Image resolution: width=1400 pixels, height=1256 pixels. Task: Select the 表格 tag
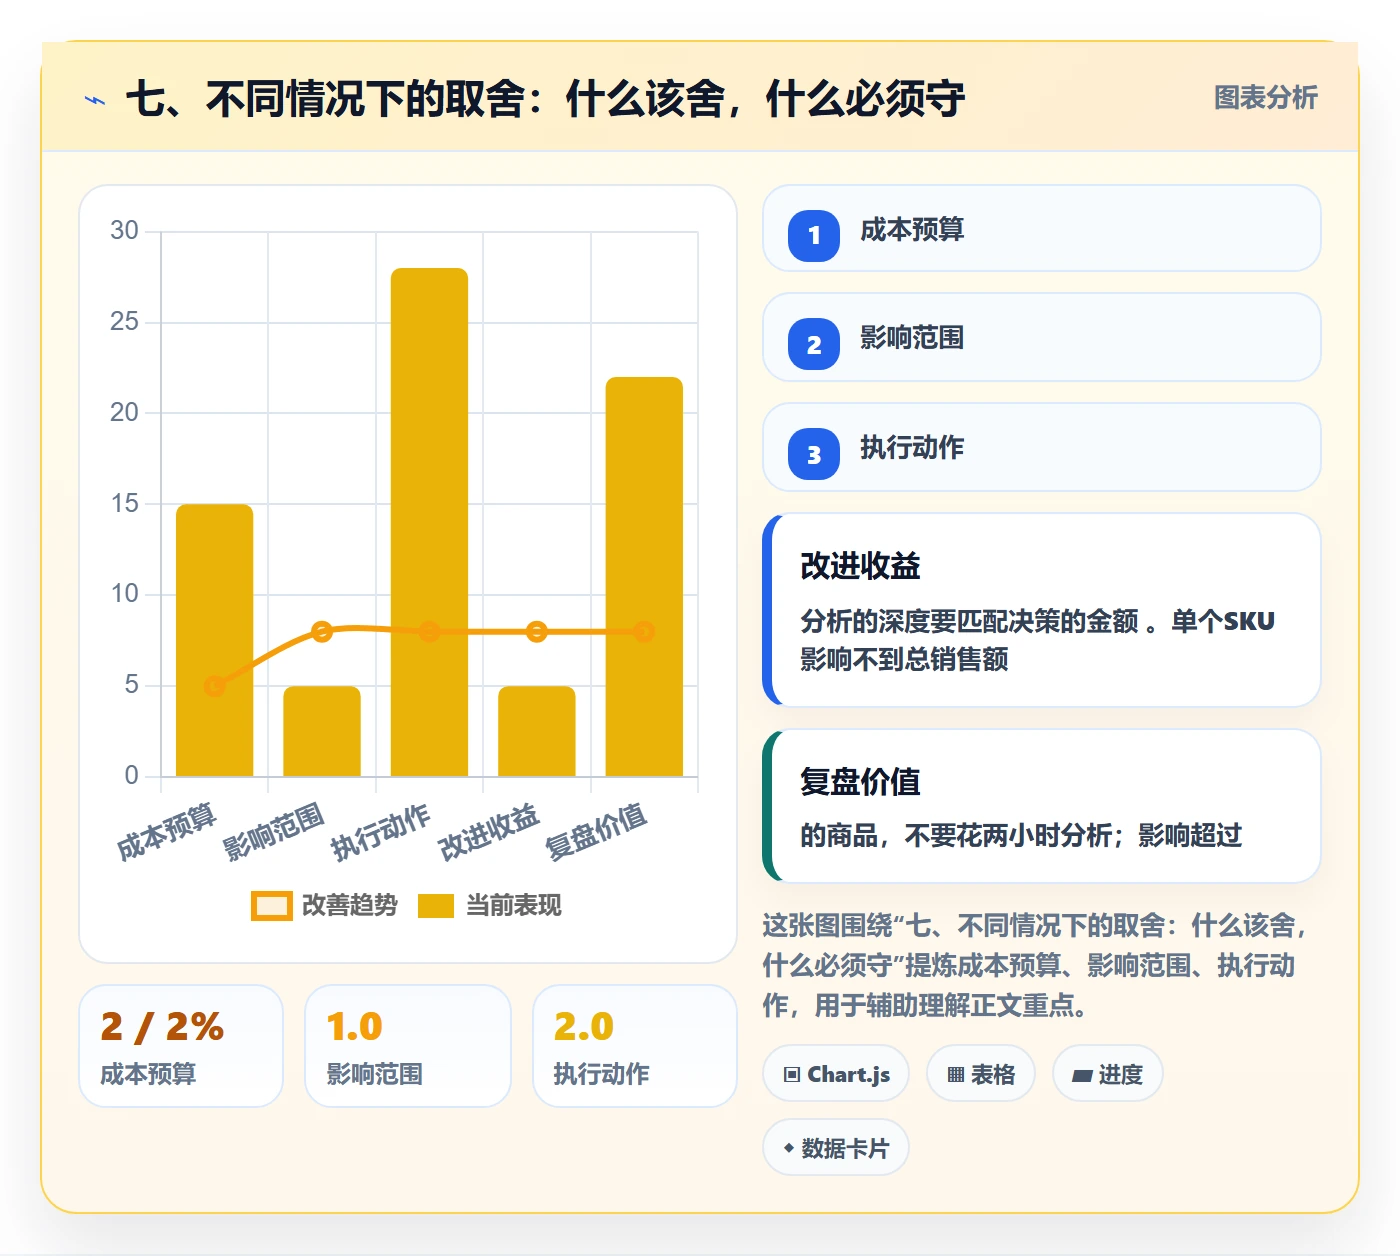981,1074
